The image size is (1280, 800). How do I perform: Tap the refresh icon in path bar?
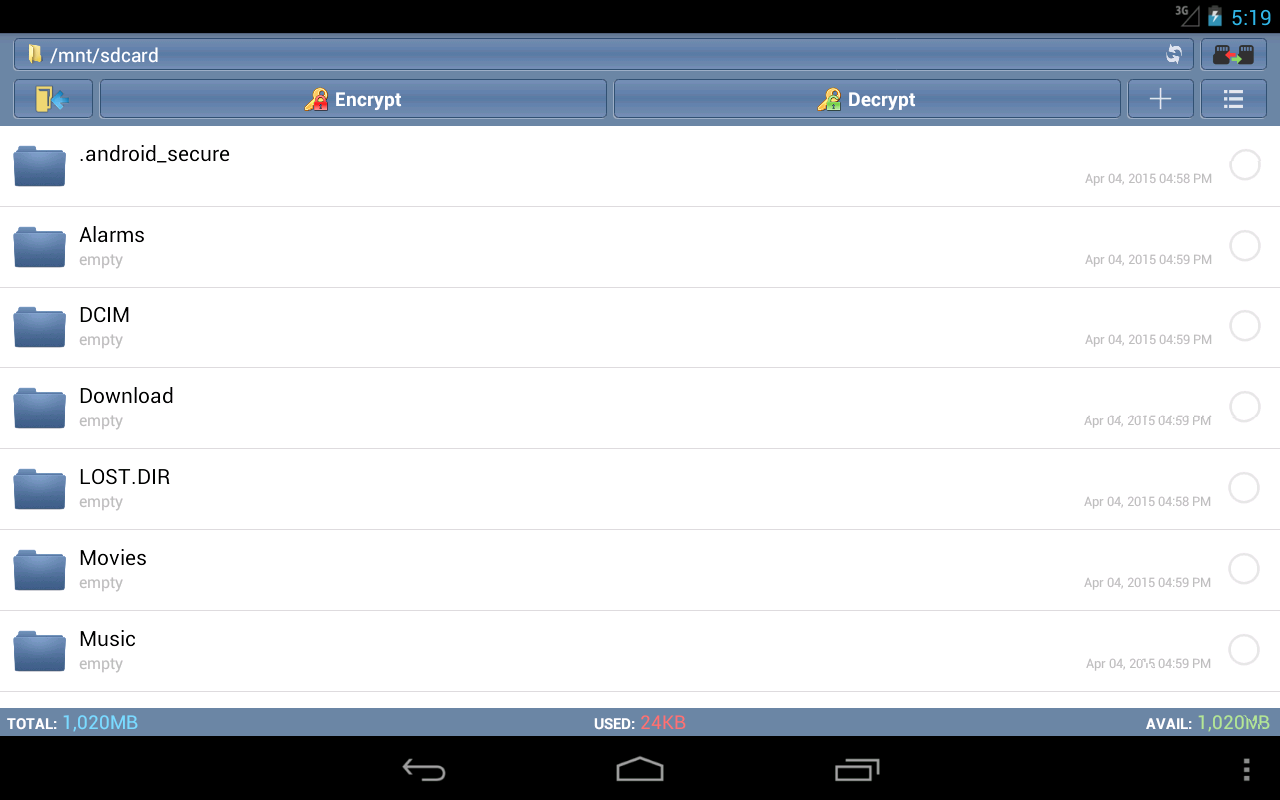pos(1174,55)
